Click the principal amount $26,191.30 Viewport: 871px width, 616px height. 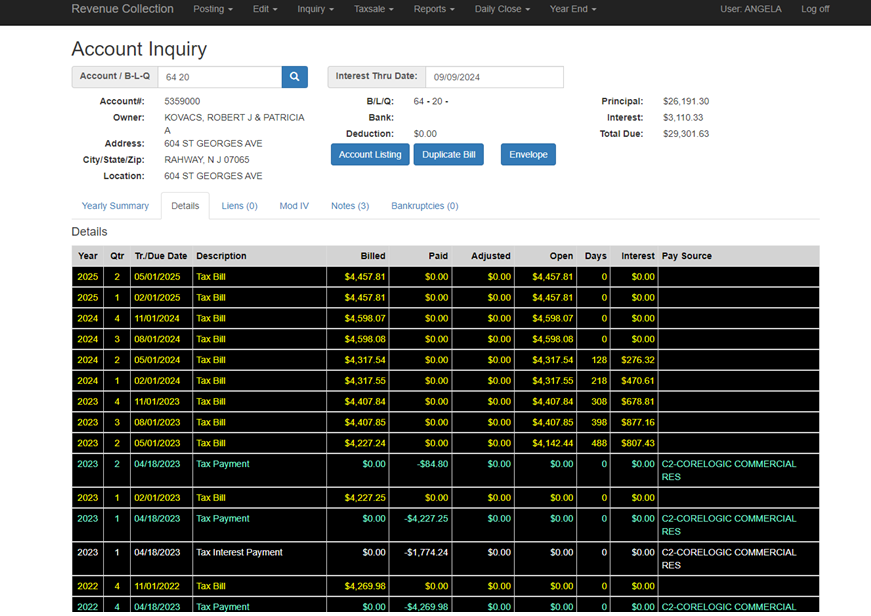click(686, 101)
